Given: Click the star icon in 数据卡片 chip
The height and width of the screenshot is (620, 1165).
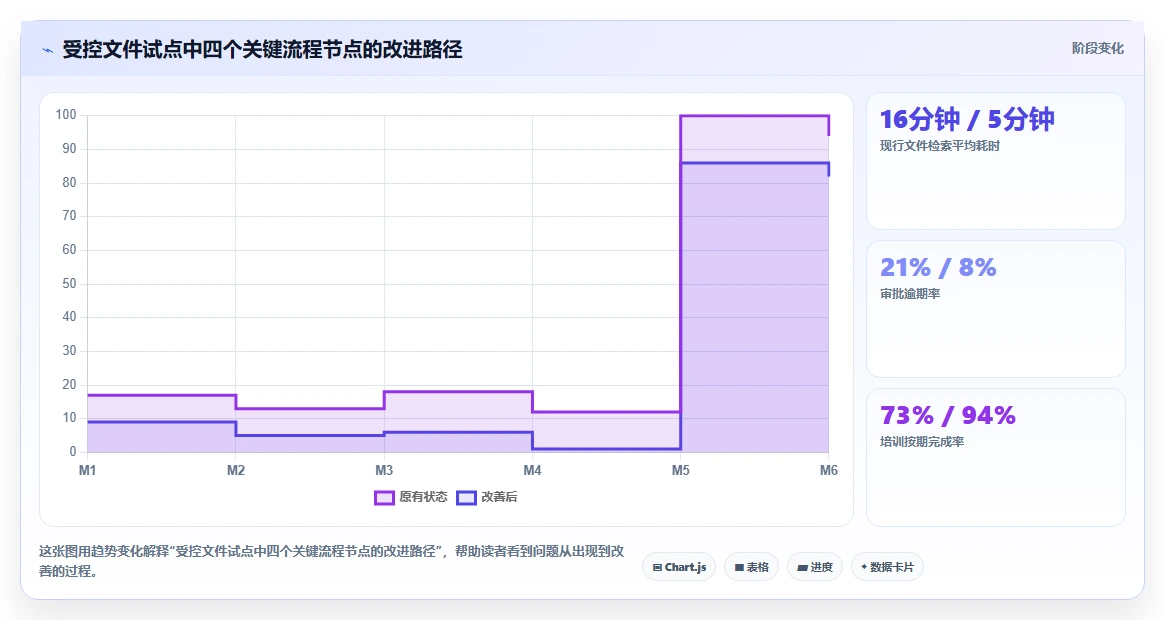Looking at the screenshot, I should 864,567.
